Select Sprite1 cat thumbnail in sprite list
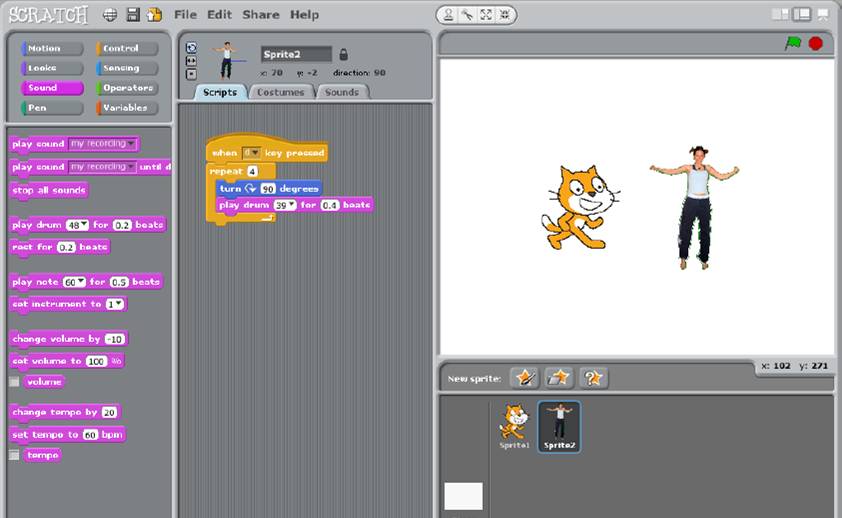Viewport: 842px width, 518px height. [514, 426]
